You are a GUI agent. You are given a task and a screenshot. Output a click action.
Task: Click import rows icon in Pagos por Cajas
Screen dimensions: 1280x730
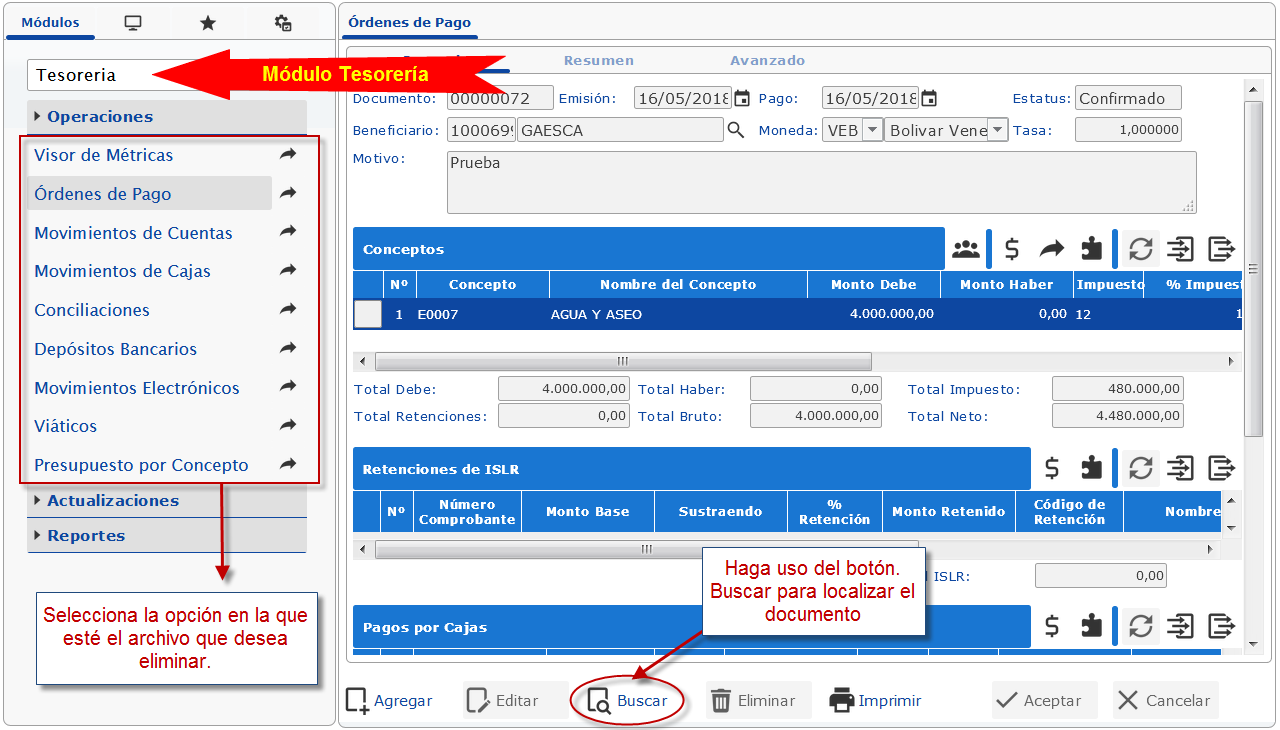(1181, 627)
